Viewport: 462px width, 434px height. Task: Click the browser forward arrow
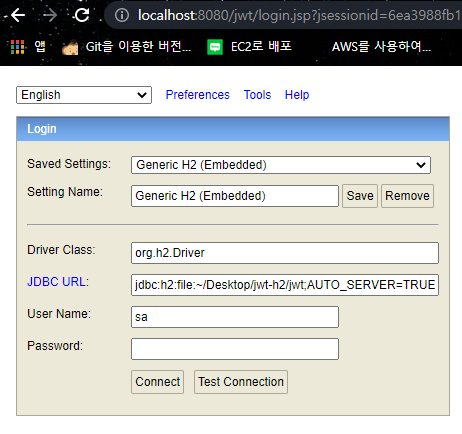50,15
